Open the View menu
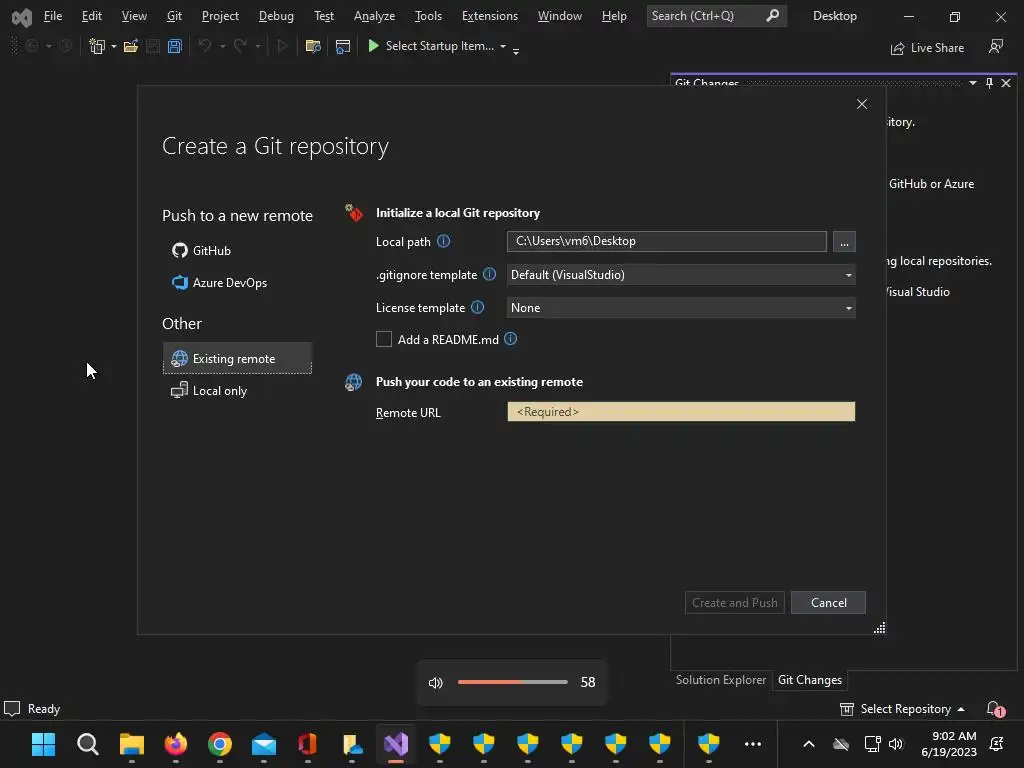The height and width of the screenshot is (768, 1024). coord(134,16)
